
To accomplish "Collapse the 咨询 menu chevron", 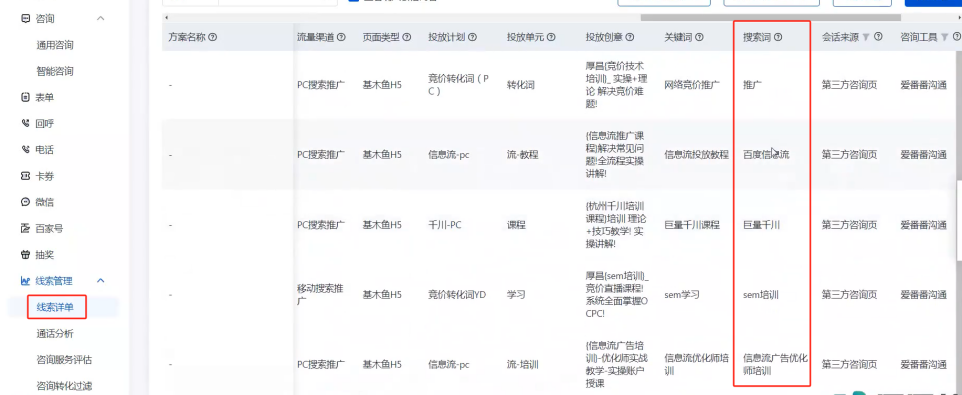I will 101,18.
